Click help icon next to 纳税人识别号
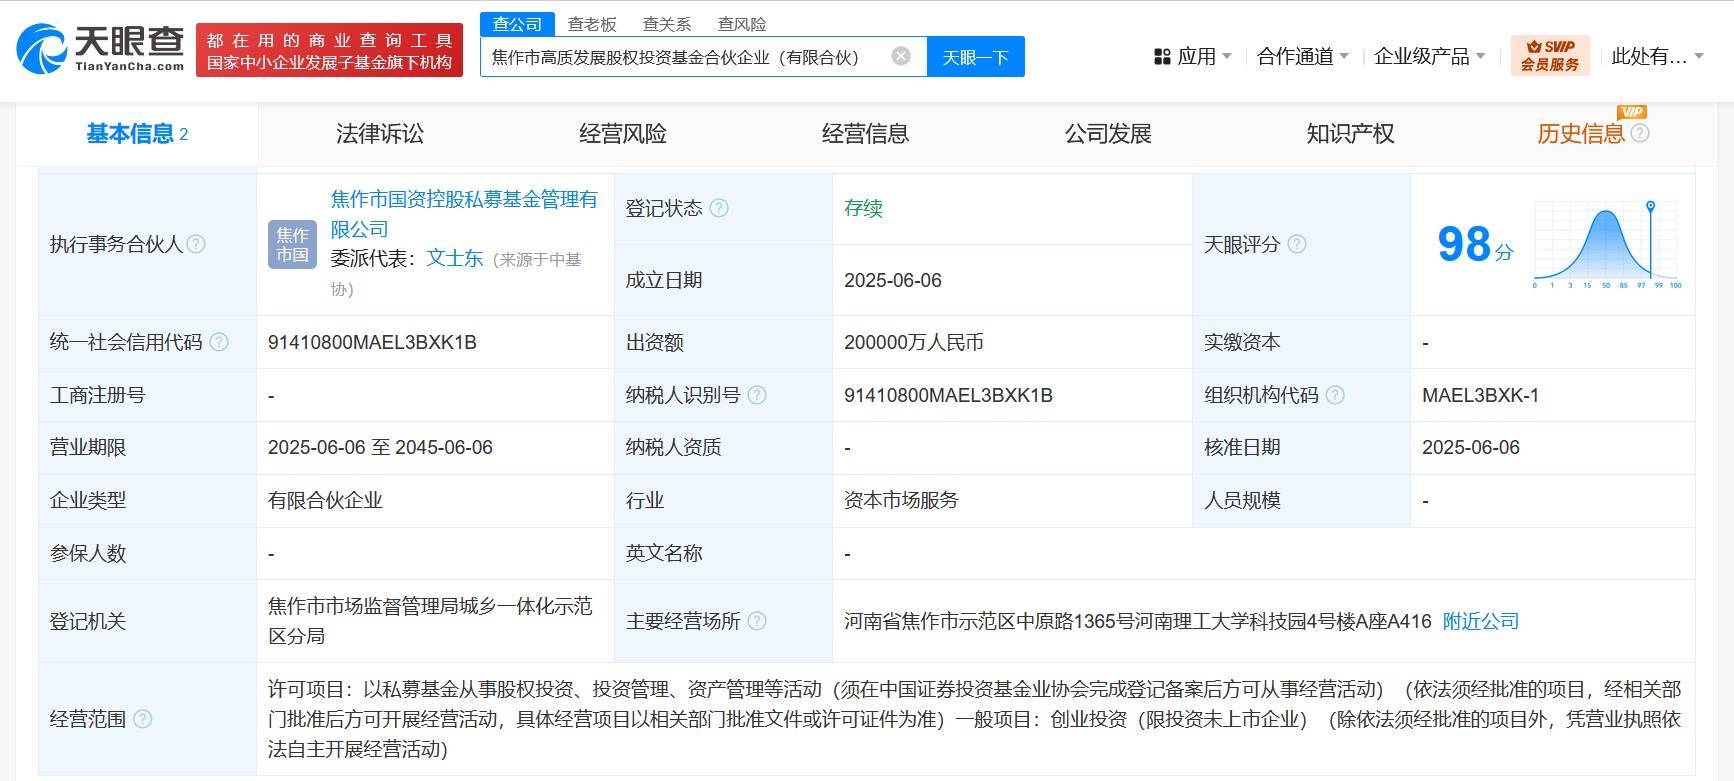The width and height of the screenshot is (1734, 781). point(757,395)
